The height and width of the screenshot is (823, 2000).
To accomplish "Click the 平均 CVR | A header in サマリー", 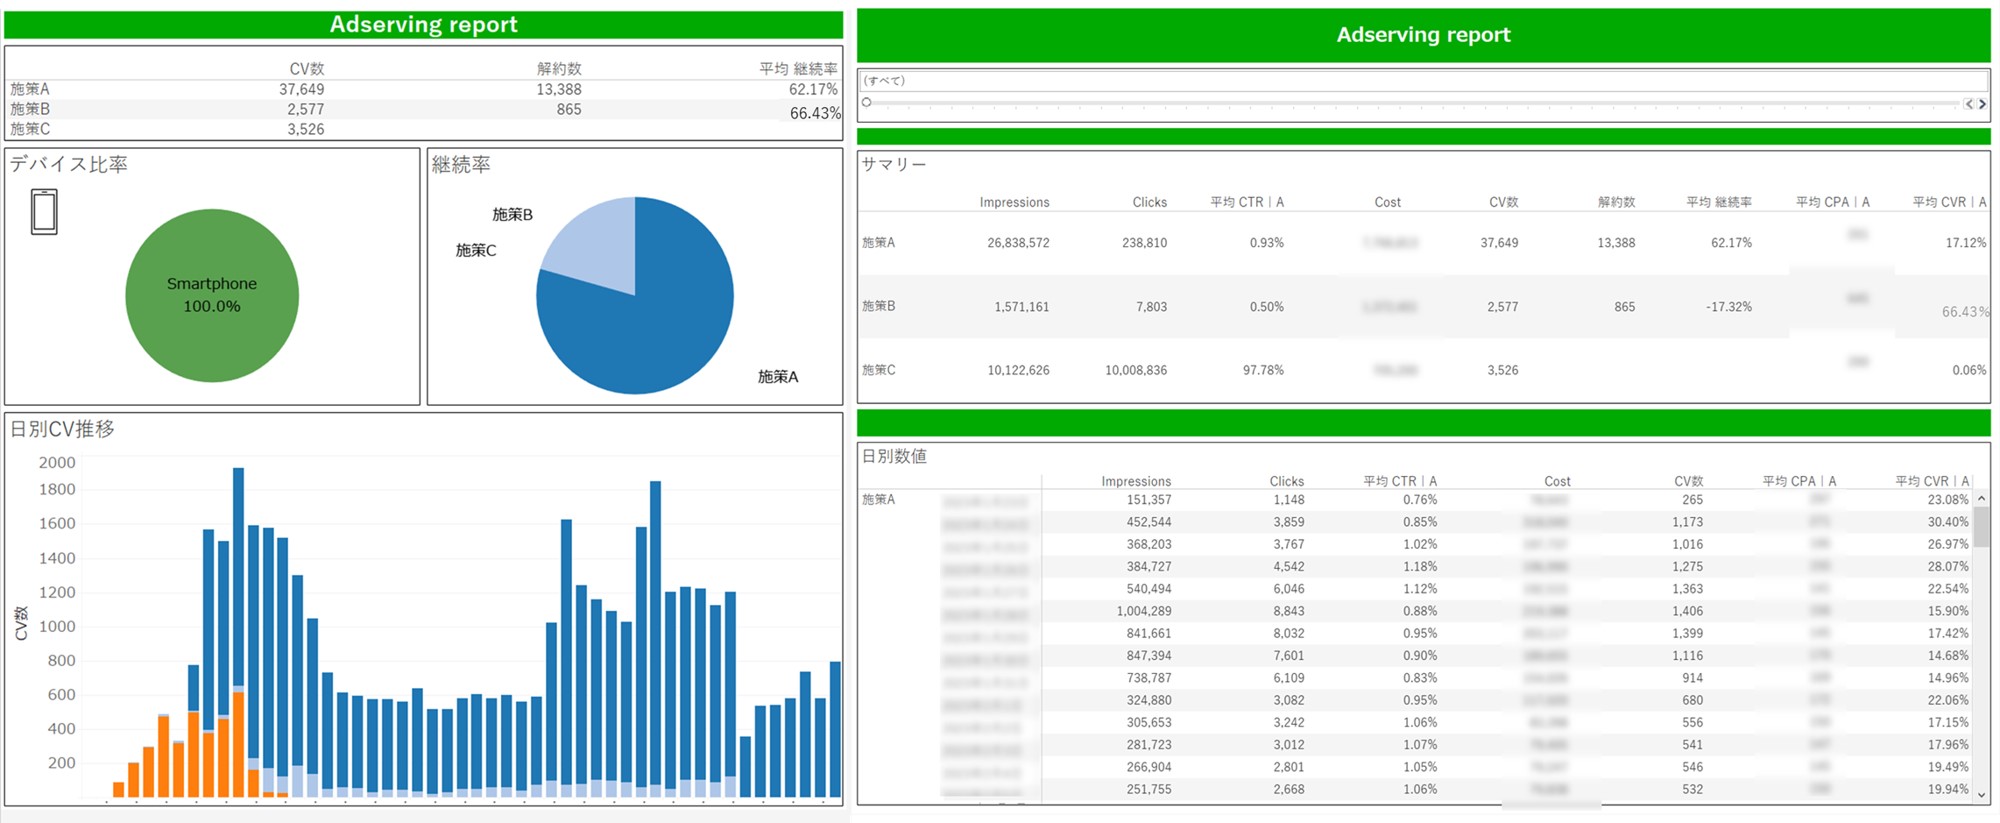I will [1950, 202].
